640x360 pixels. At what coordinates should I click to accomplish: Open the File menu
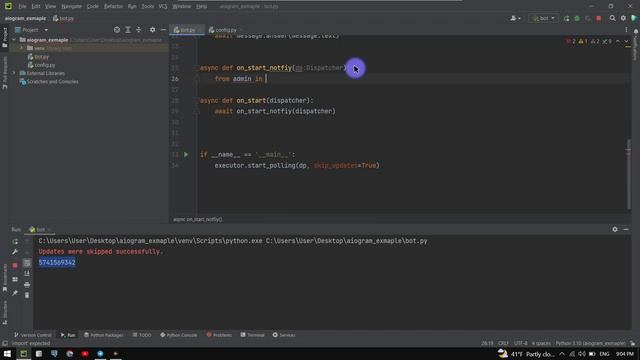pos(22,7)
